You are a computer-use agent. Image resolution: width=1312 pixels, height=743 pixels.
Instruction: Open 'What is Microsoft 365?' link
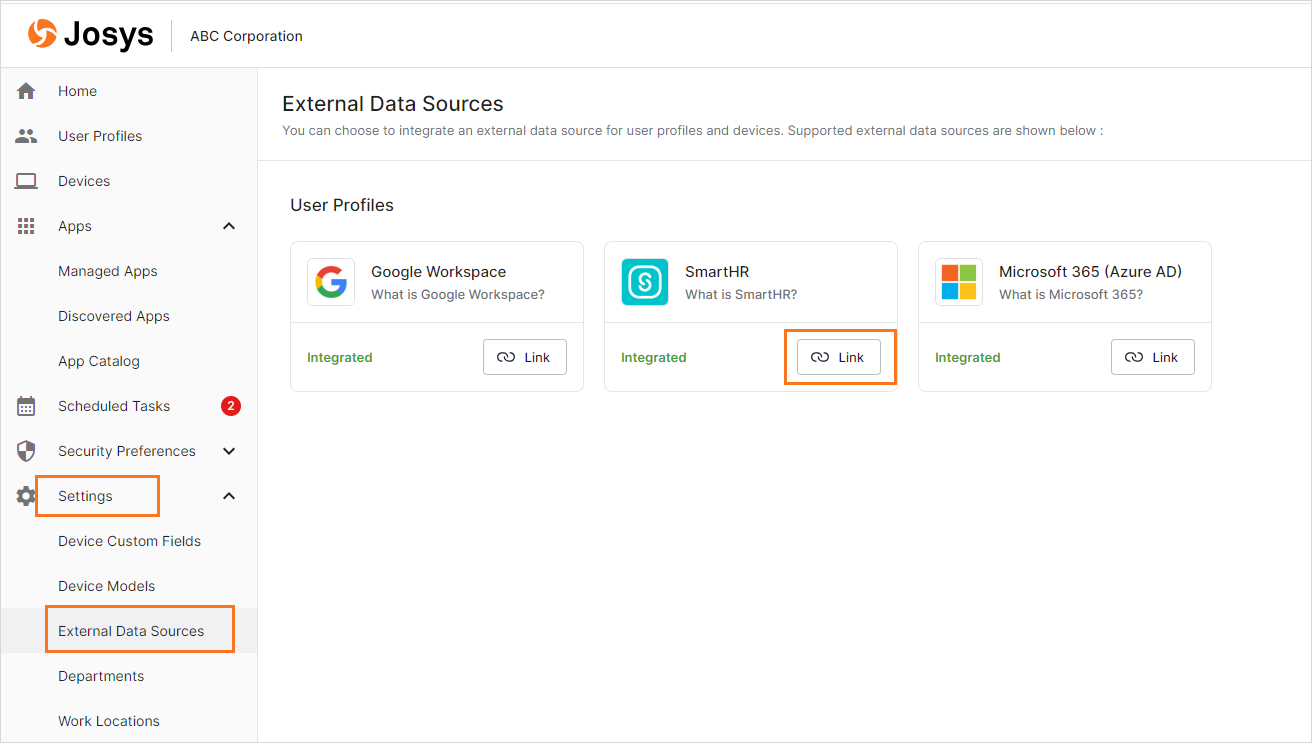click(1071, 294)
